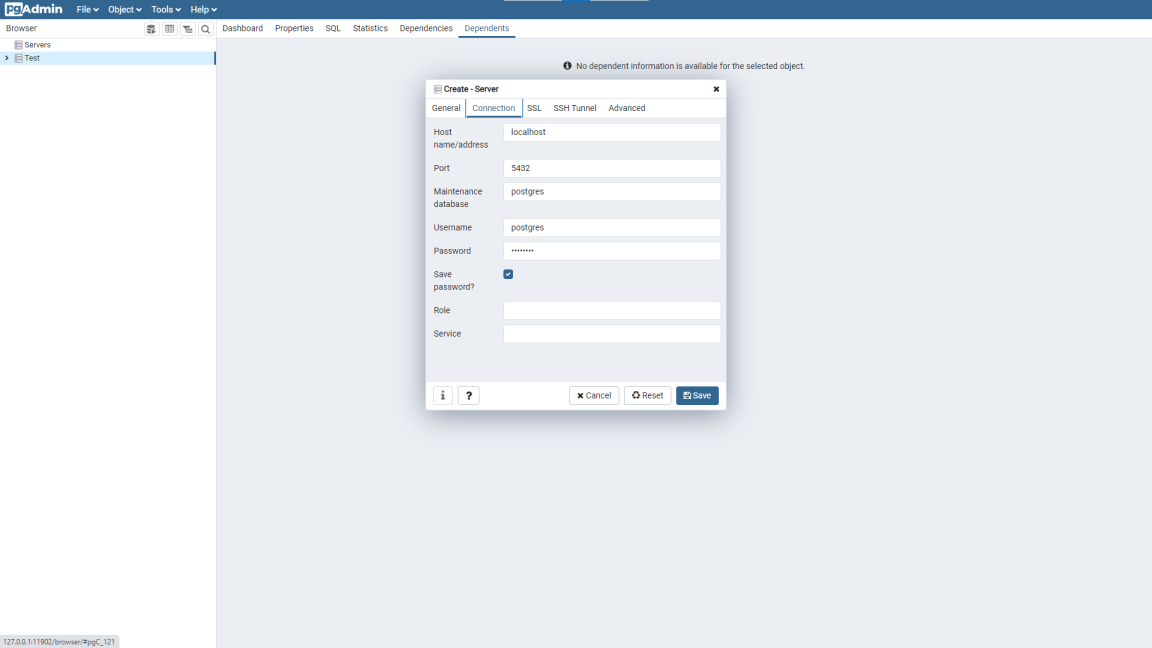Image resolution: width=1152 pixels, height=648 pixels.
Task: Click the View Data table icon
Action: point(170,29)
